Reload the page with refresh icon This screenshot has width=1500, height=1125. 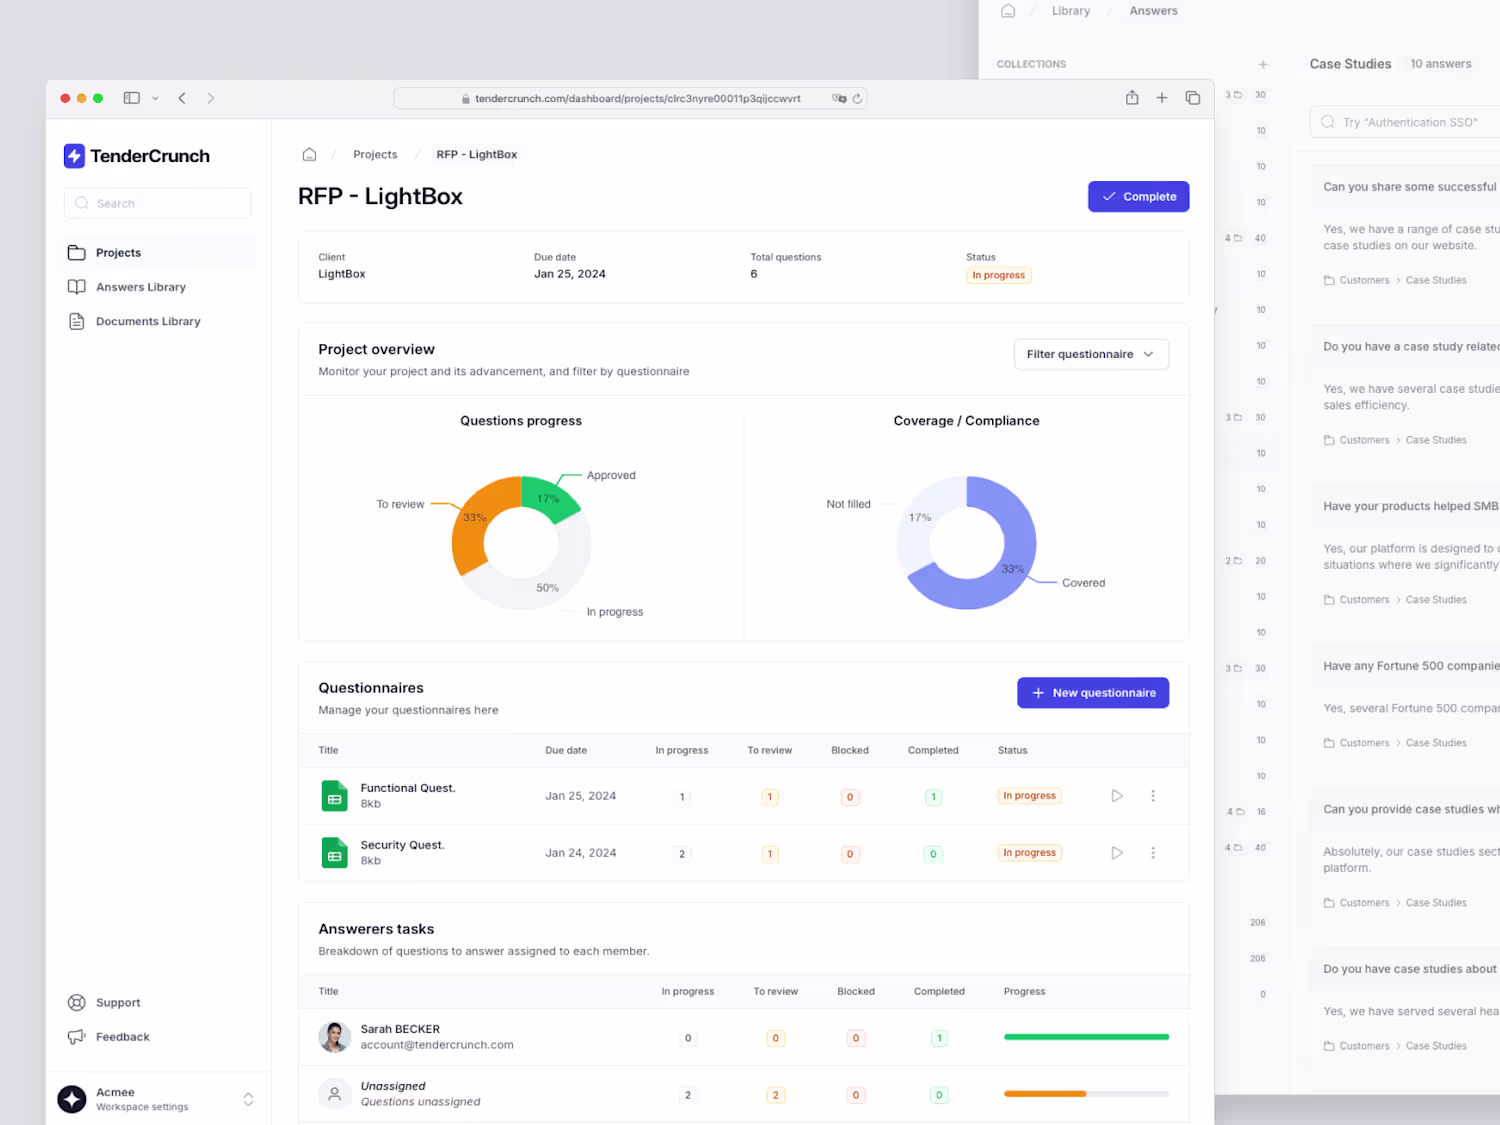point(857,98)
